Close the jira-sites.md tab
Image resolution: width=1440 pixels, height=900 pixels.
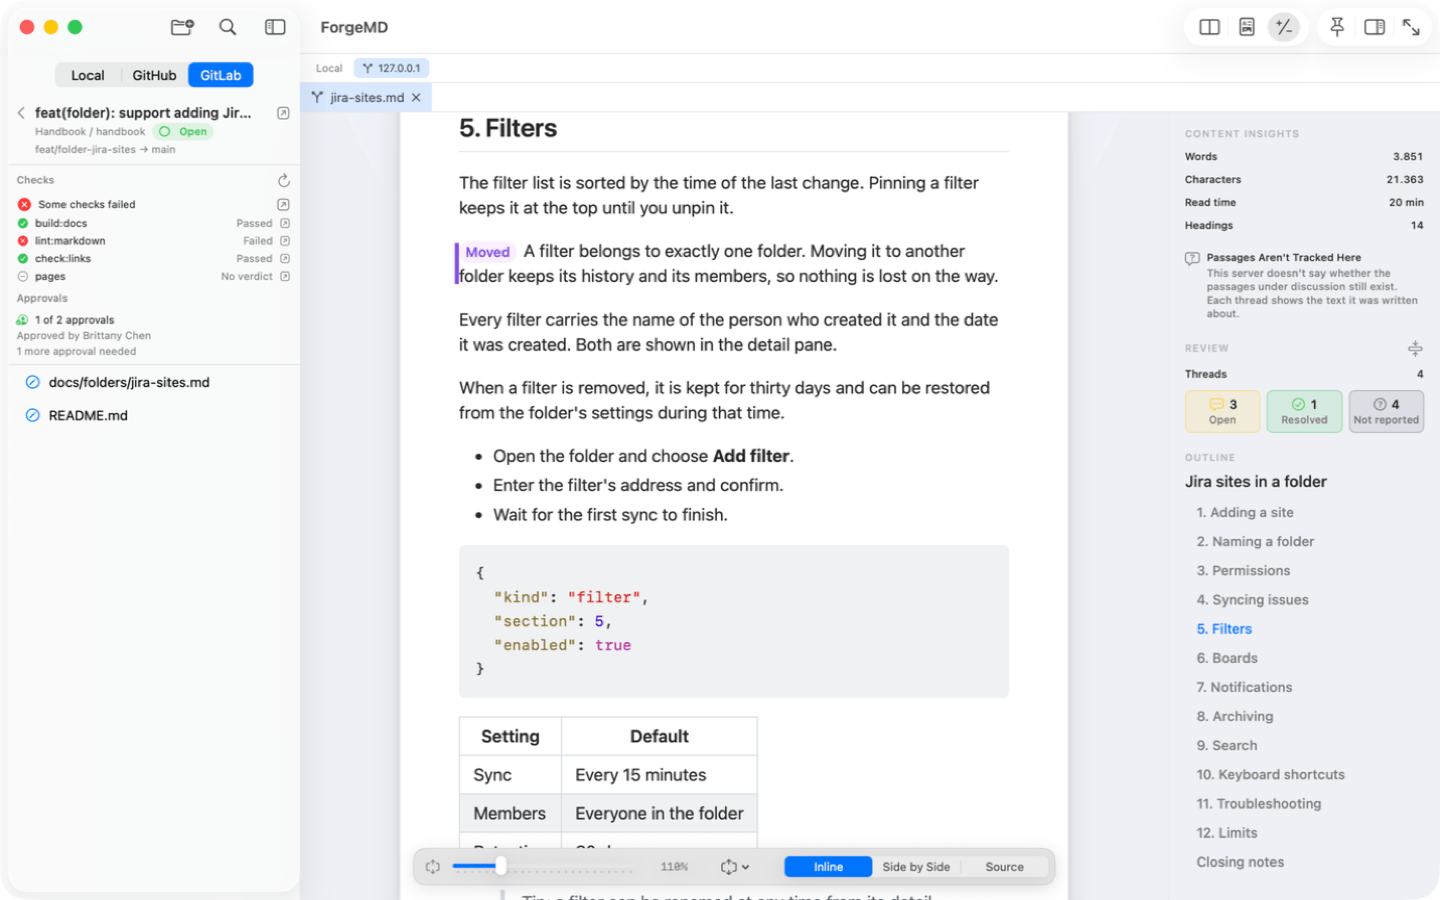pyautogui.click(x=416, y=97)
